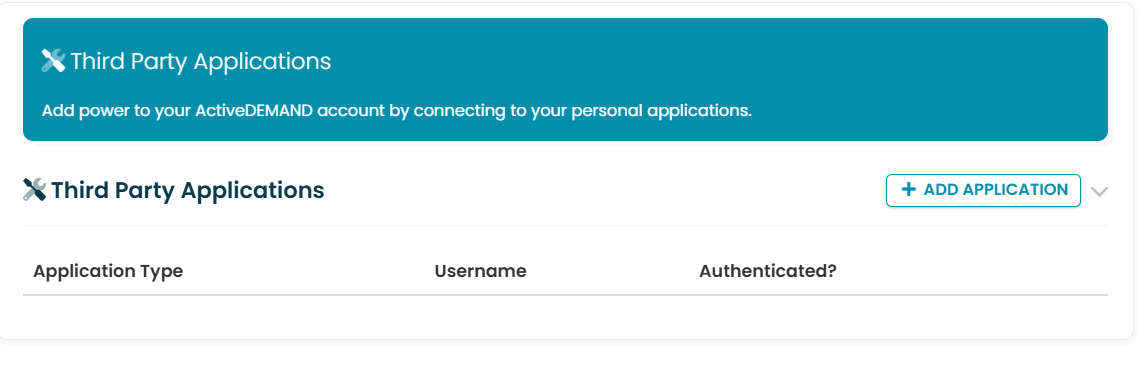The height and width of the screenshot is (368, 1144).
Task: Click the divider line under the section heading
Action: pos(565,226)
